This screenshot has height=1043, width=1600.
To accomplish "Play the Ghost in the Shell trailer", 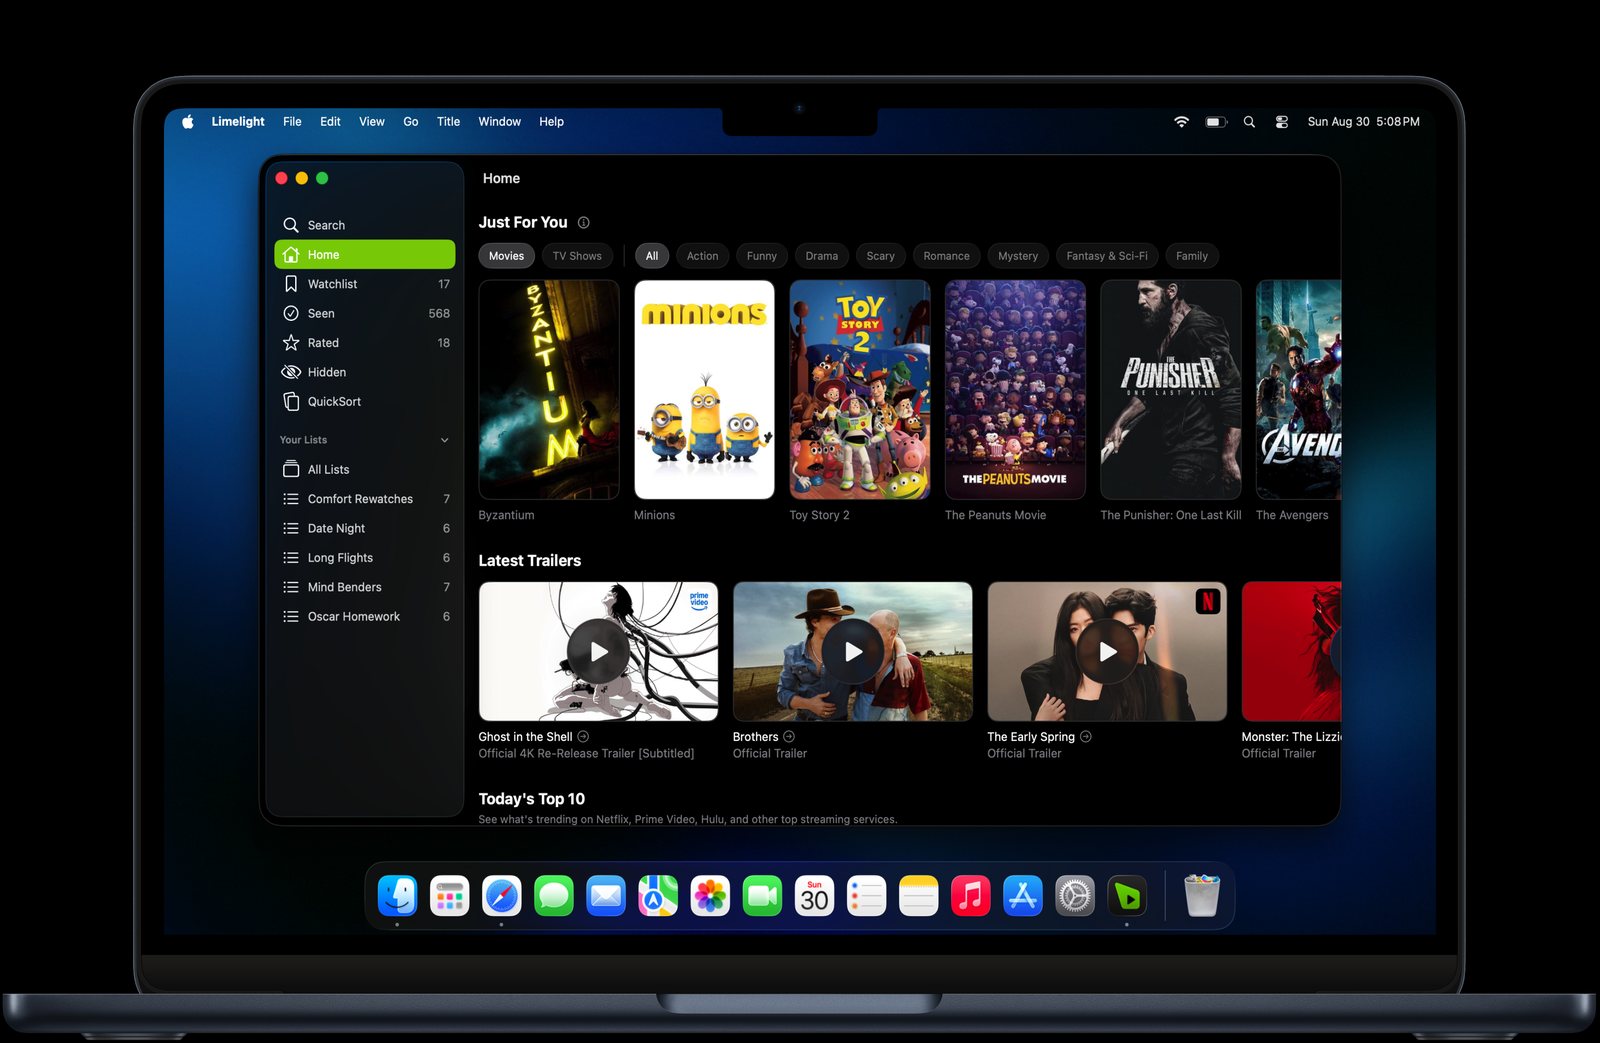I will [598, 651].
